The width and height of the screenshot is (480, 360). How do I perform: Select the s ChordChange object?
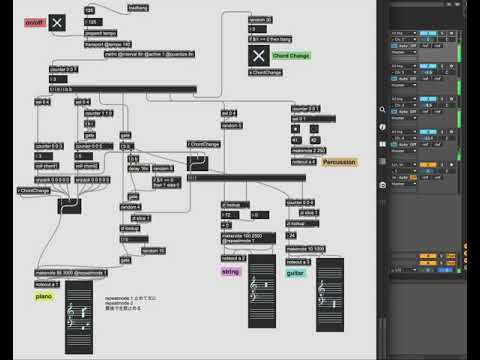coord(265,72)
